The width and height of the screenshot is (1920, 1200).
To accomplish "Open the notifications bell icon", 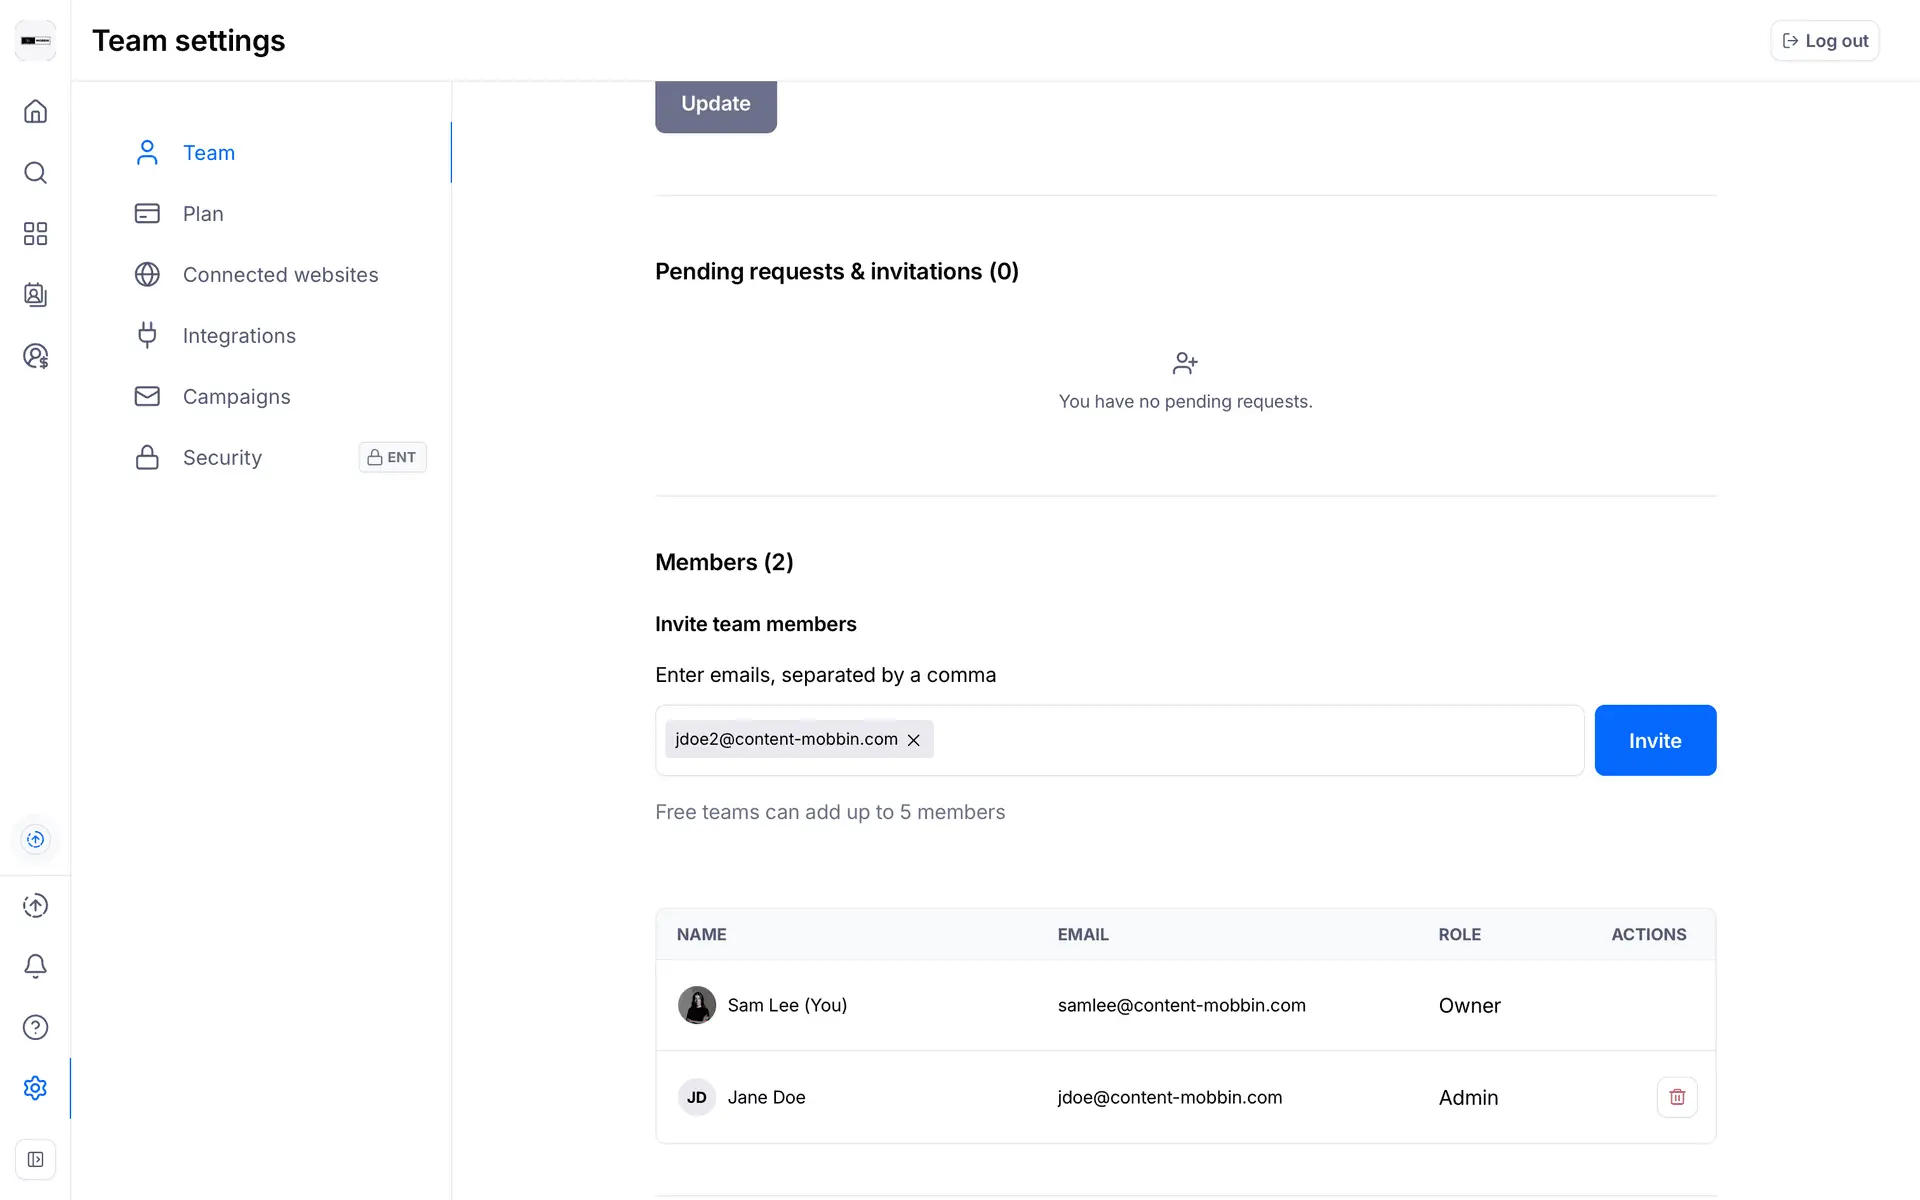I will [x=35, y=966].
